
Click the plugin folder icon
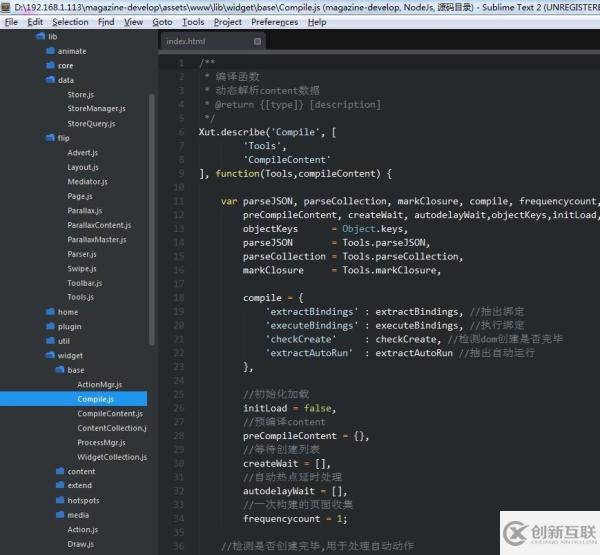point(51,326)
